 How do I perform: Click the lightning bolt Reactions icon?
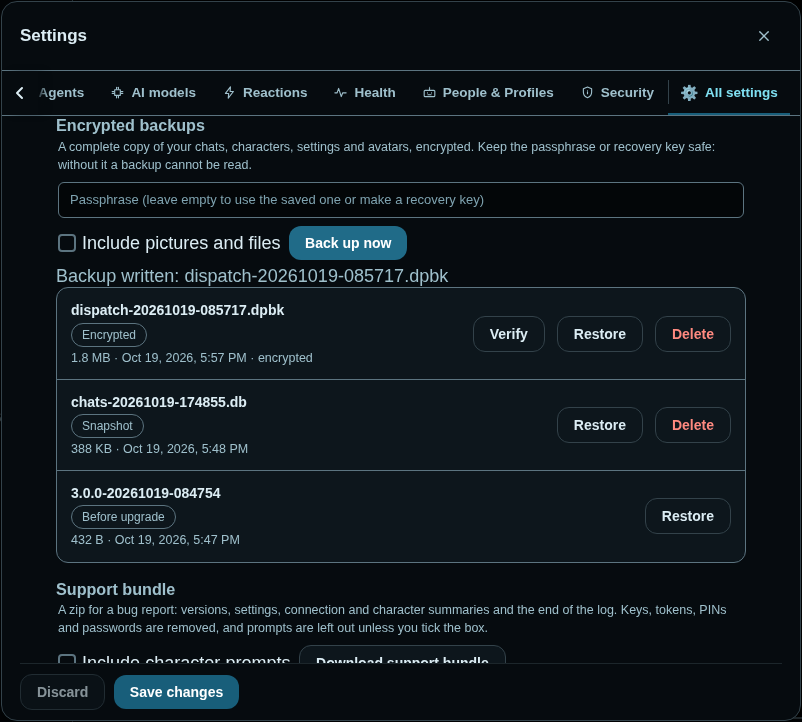(230, 93)
